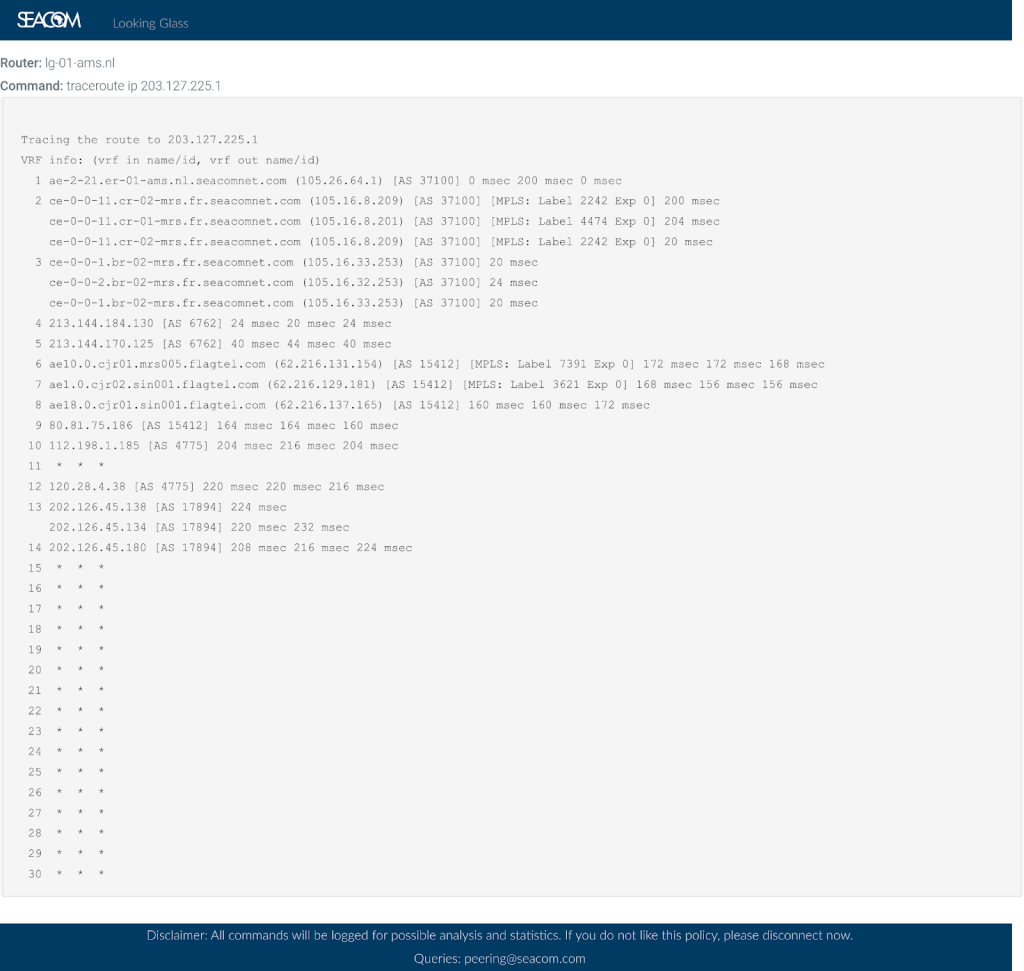Click the traceroute ip 203.127.225.1 command text

tap(143, 86)
